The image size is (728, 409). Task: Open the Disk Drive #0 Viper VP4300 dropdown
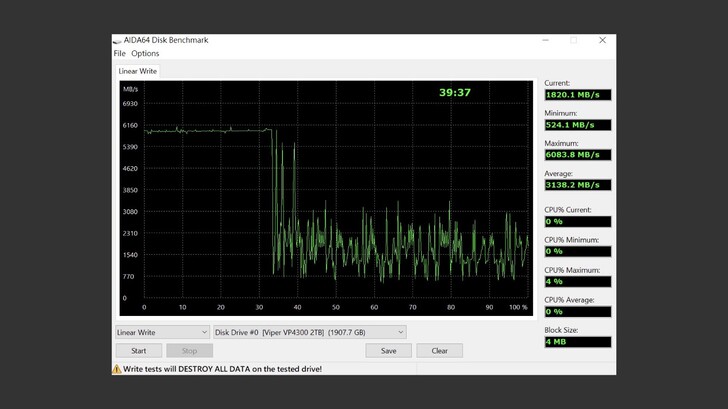coord(309,333)
